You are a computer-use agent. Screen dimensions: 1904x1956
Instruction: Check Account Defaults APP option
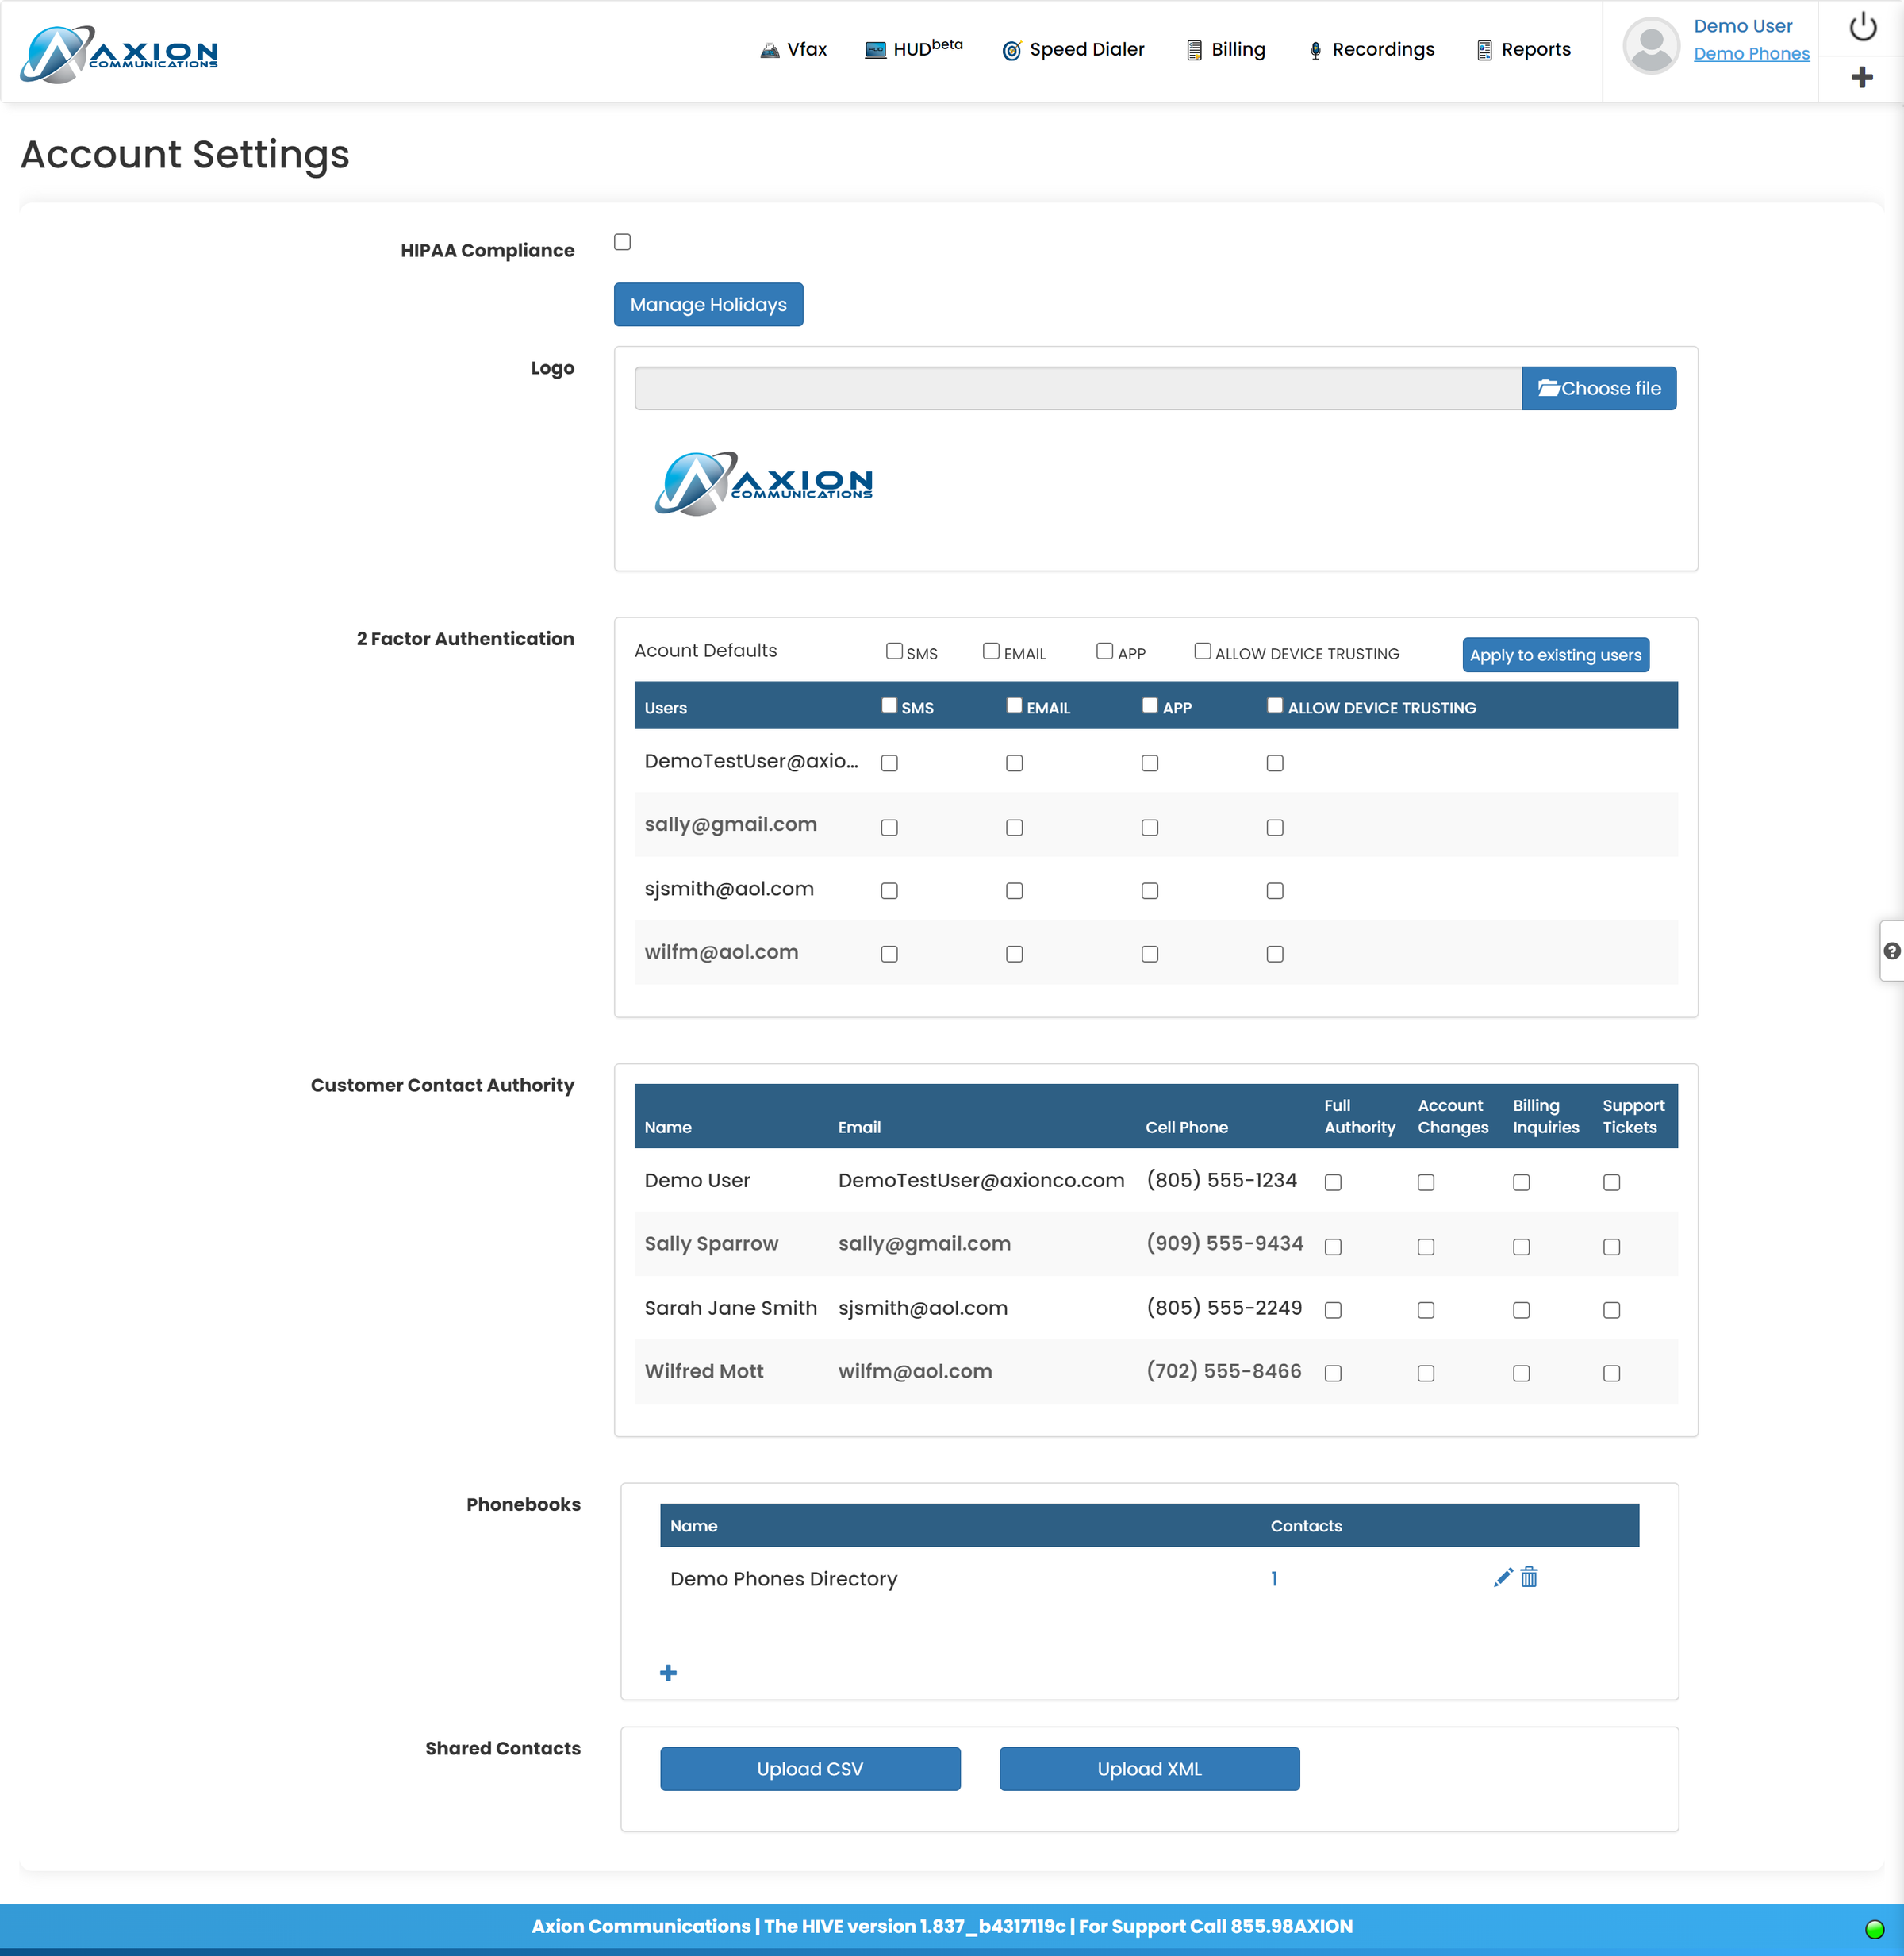click(x=1104, y=651)
